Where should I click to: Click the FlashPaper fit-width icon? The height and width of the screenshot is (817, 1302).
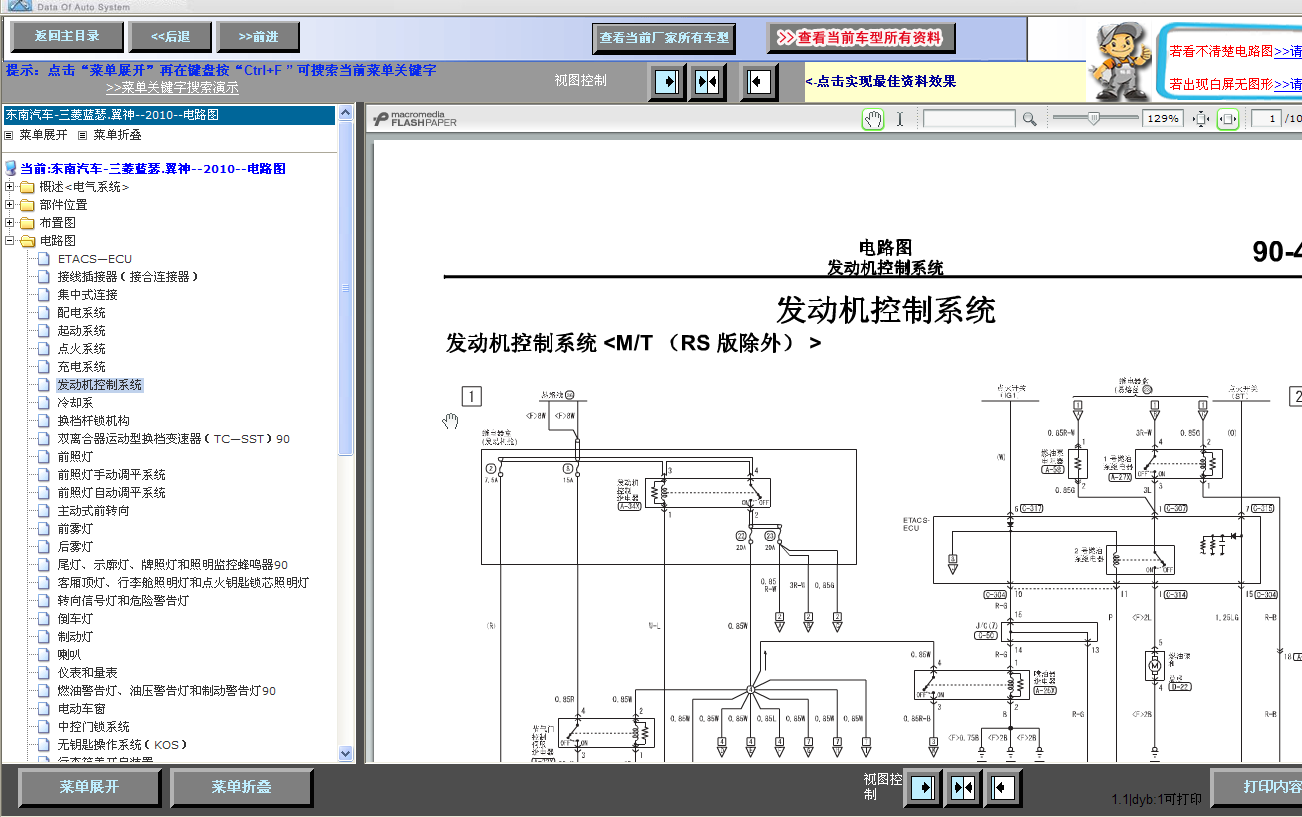point(1228,119)
